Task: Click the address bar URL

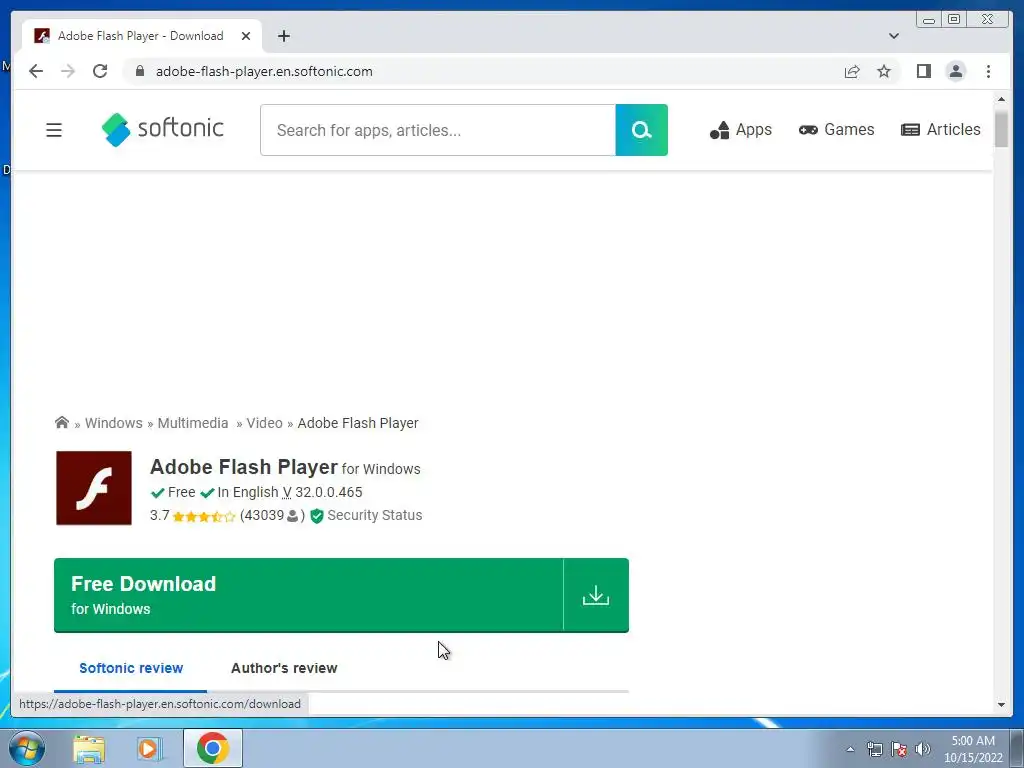Action: tap(264, 71)
